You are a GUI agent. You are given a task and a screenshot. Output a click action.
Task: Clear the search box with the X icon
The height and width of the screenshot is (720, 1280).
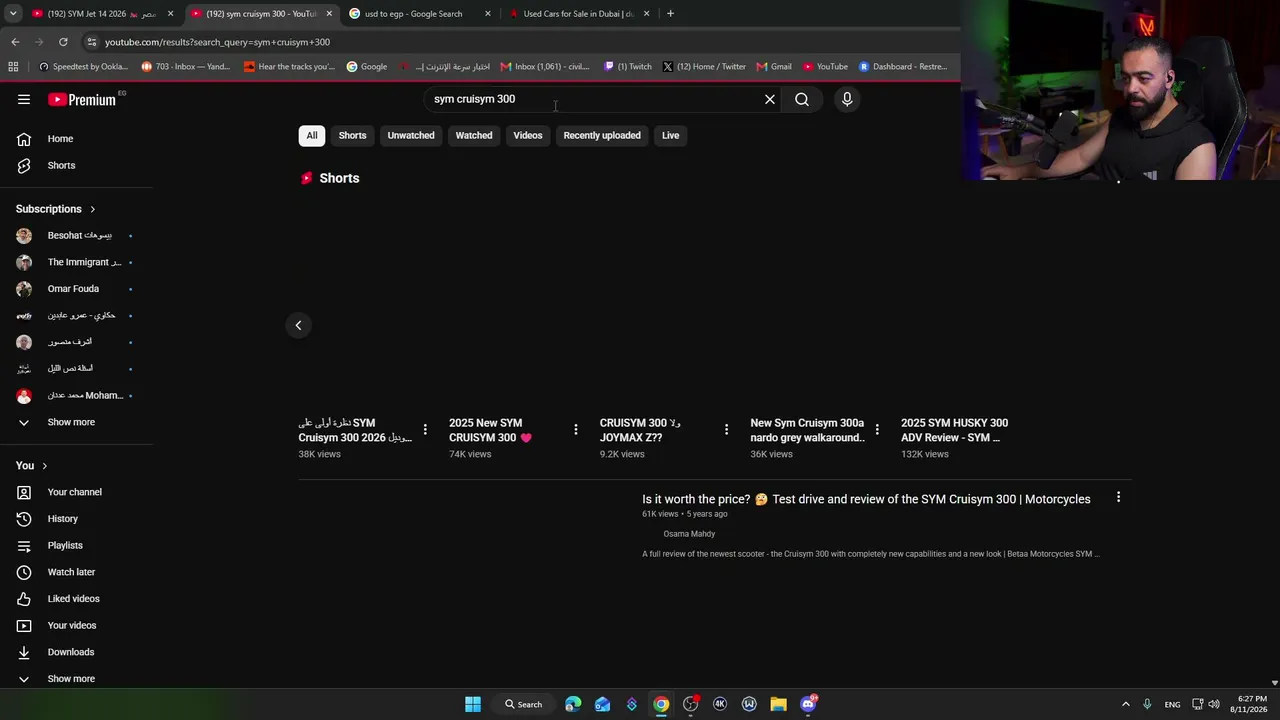pyautogui.click(x=770, y=99)
